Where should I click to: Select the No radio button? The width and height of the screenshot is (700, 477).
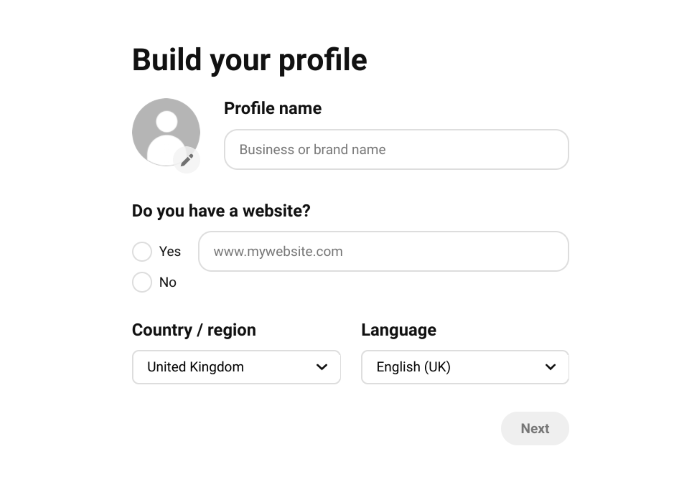pos(142,282)
